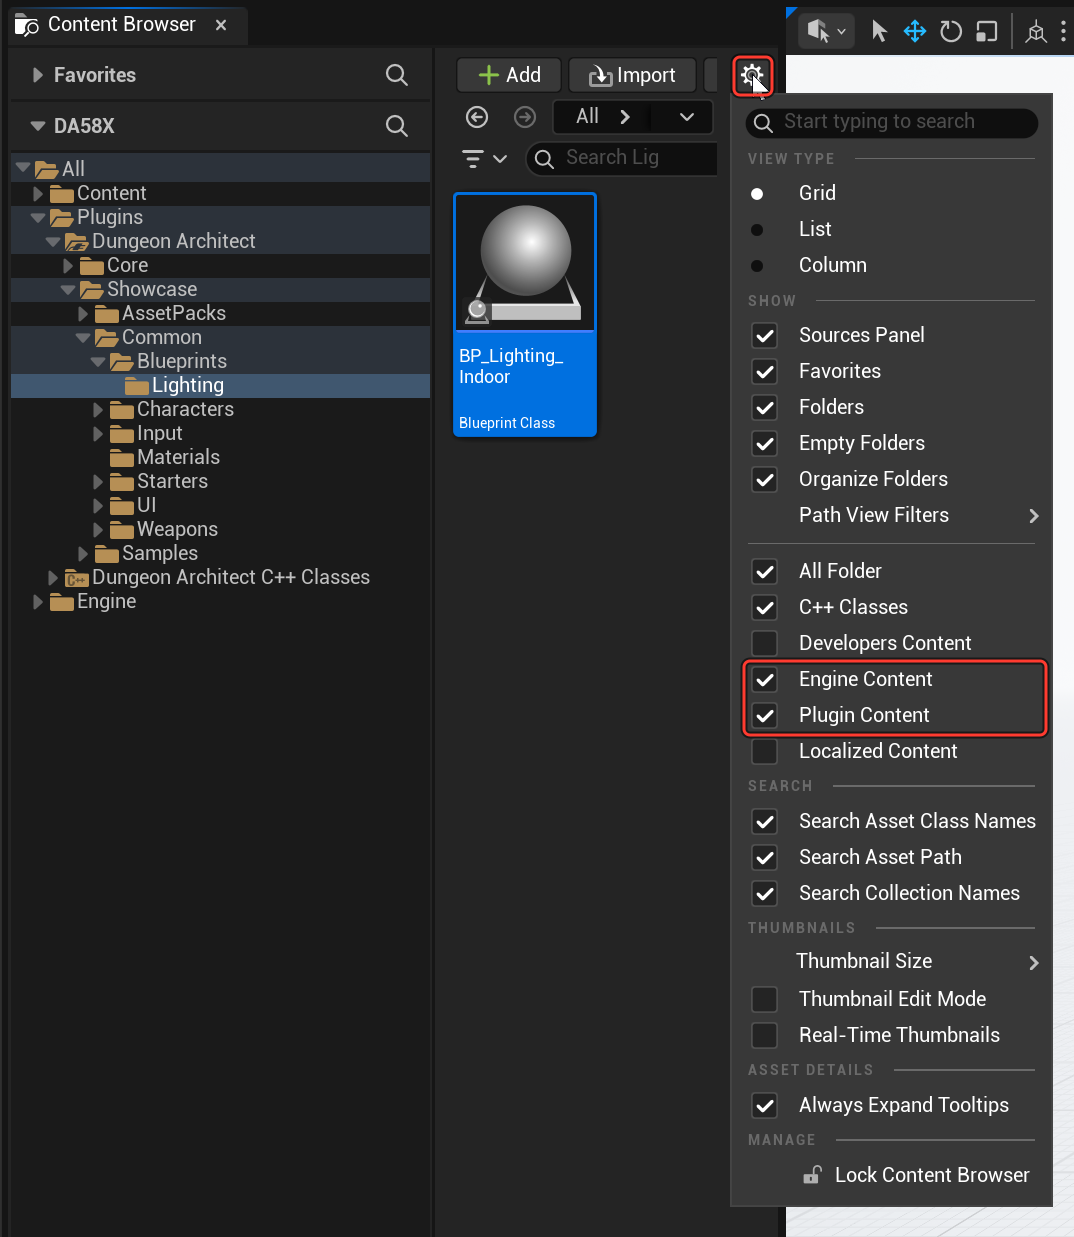This screenshot has height=1237, width=1074.
Task: Click the viewport Select mode arrow tool
Action: point(879,31)
